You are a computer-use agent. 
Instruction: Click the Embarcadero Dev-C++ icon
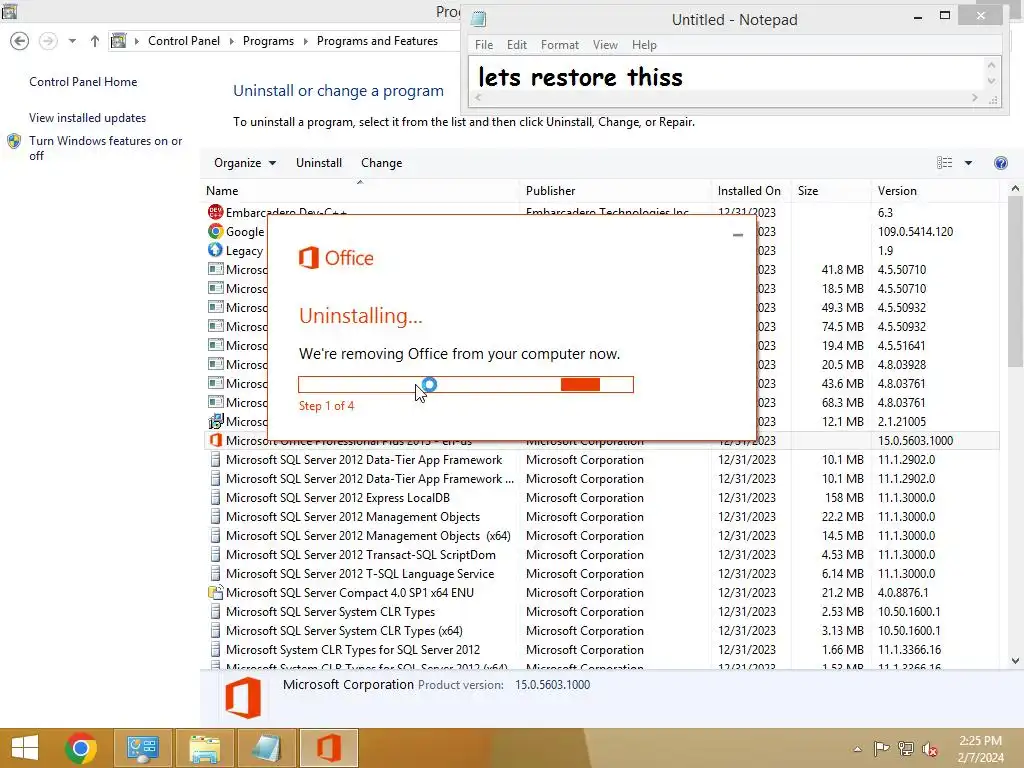(x=215, y=212)
